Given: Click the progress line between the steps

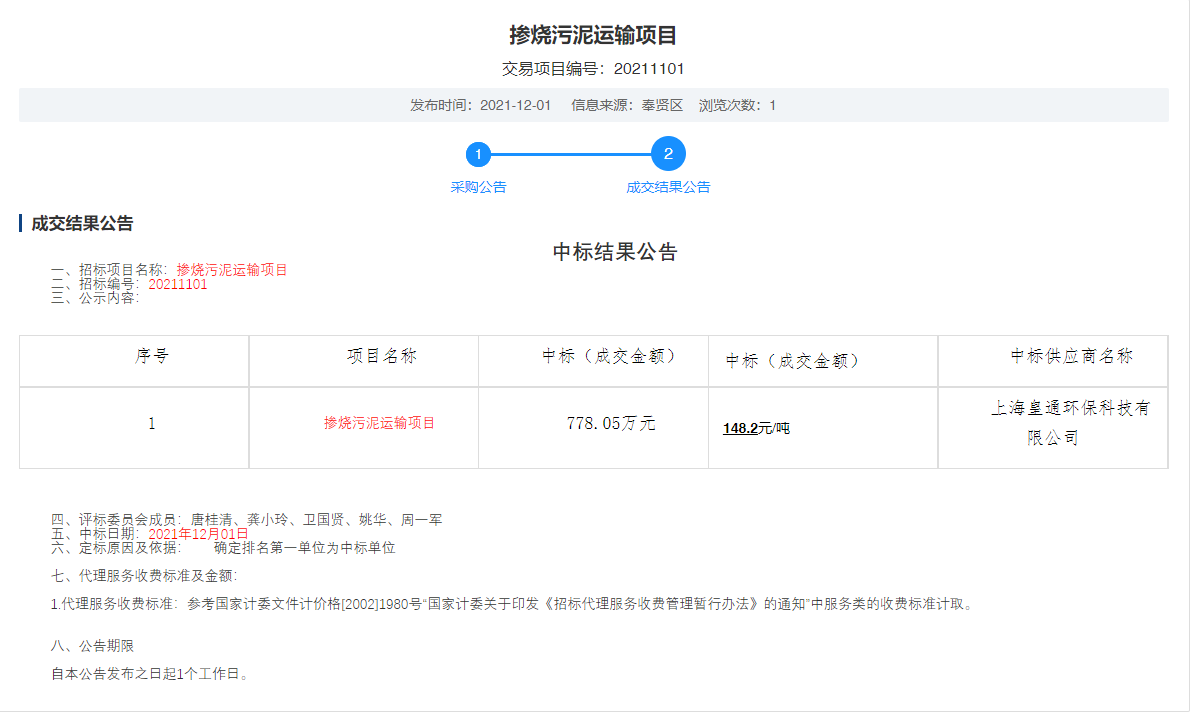Looking at the screenshot, I should pos(572,155).
